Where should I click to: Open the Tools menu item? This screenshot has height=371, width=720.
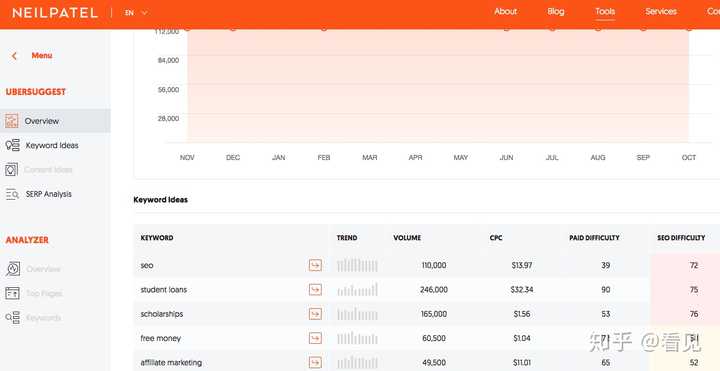(605, 11)
